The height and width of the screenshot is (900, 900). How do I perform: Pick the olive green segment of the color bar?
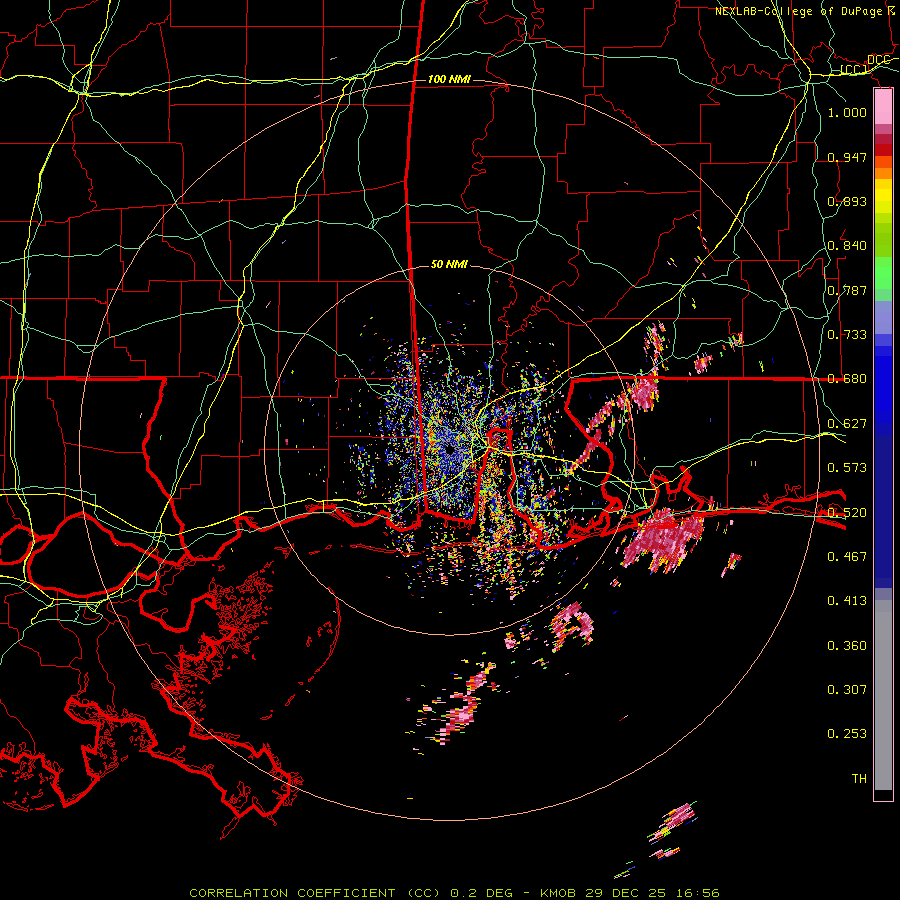tap(883, 239)
